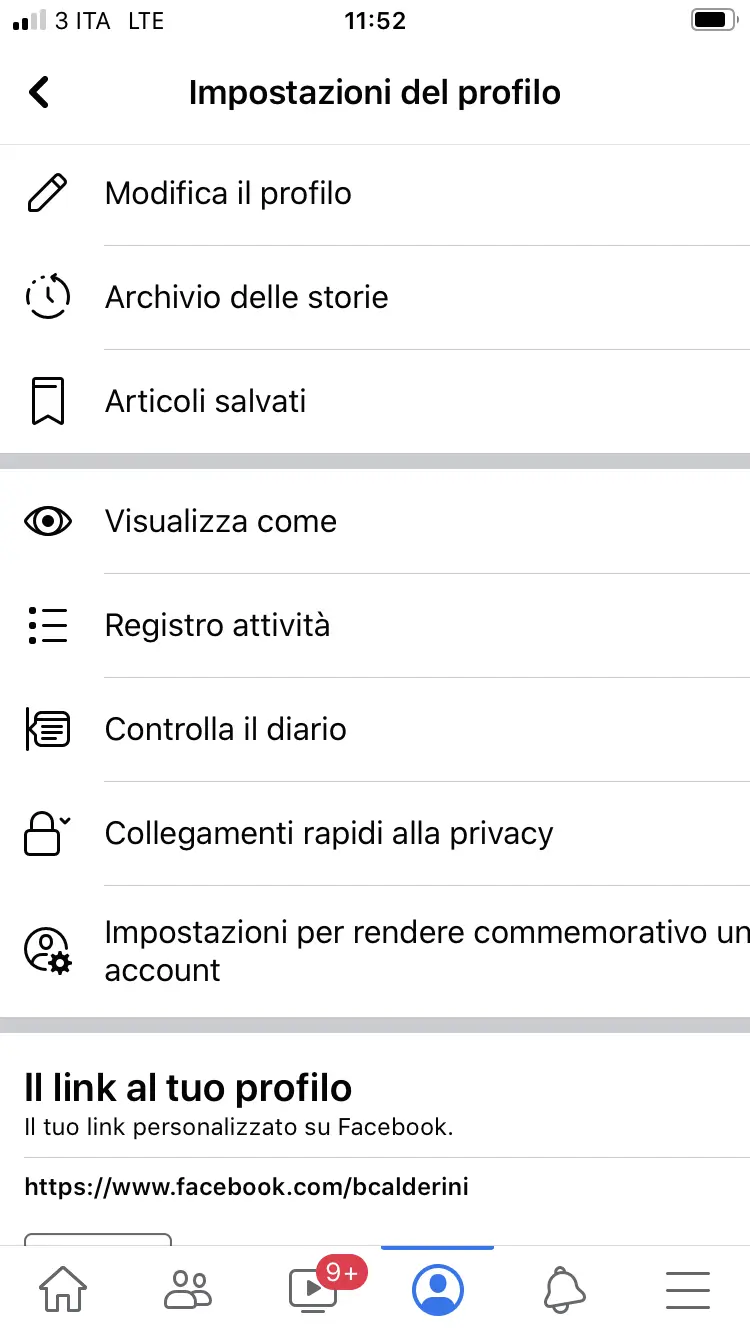Select Articoli salvati
Viewport: 750px width, 1334px height.
pyautogui.click(x=205, y=401)
